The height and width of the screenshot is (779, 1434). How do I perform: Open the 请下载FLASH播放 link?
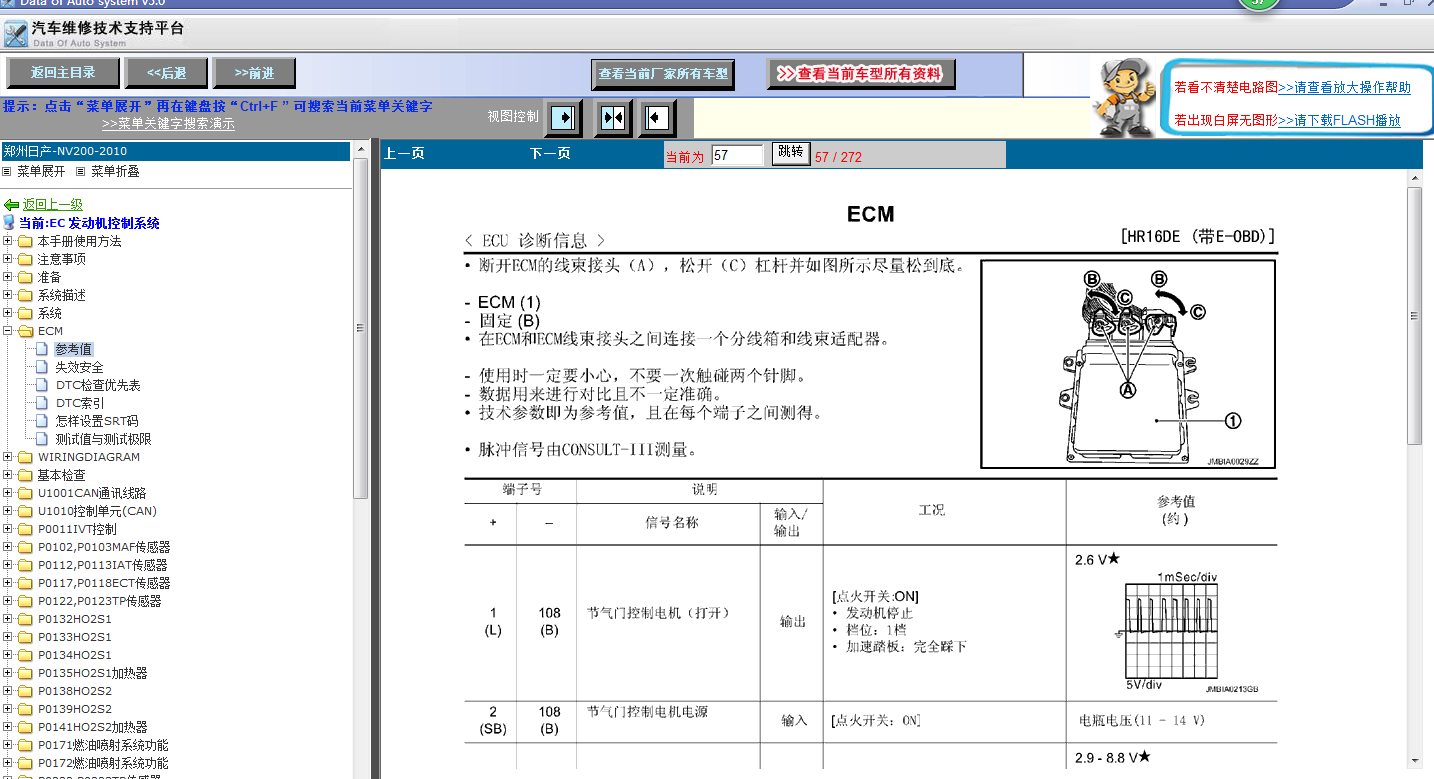click(1339, 120)
